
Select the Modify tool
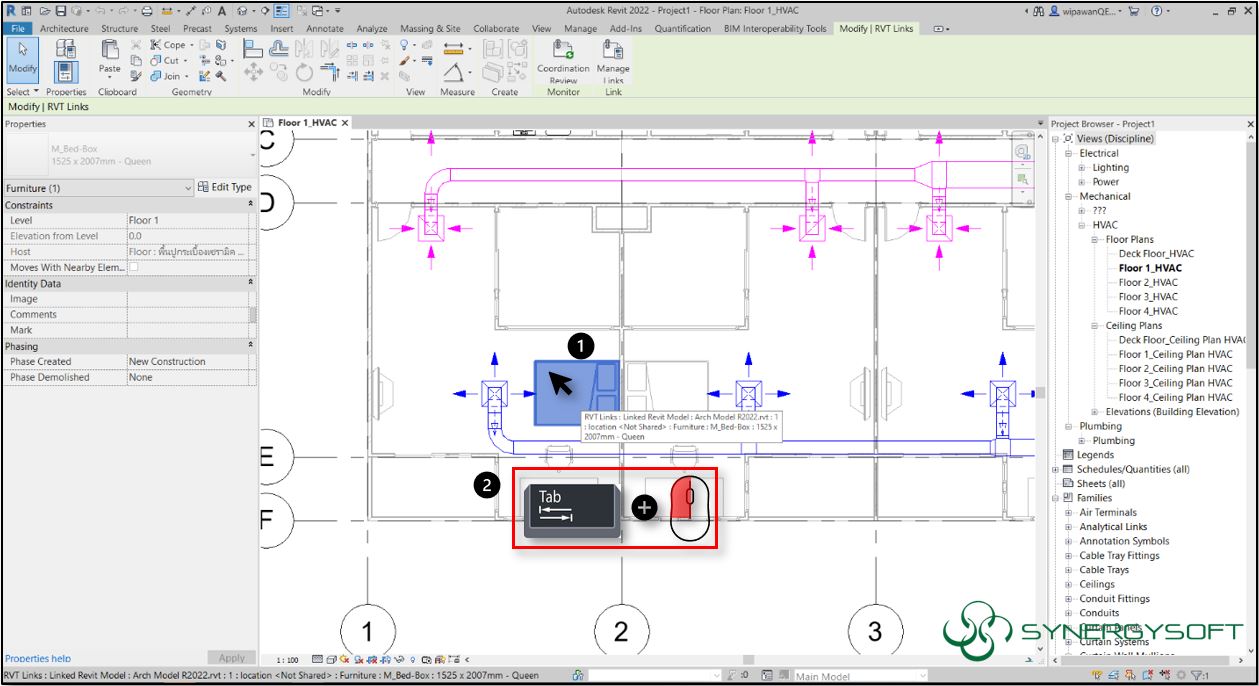point(22,62)
